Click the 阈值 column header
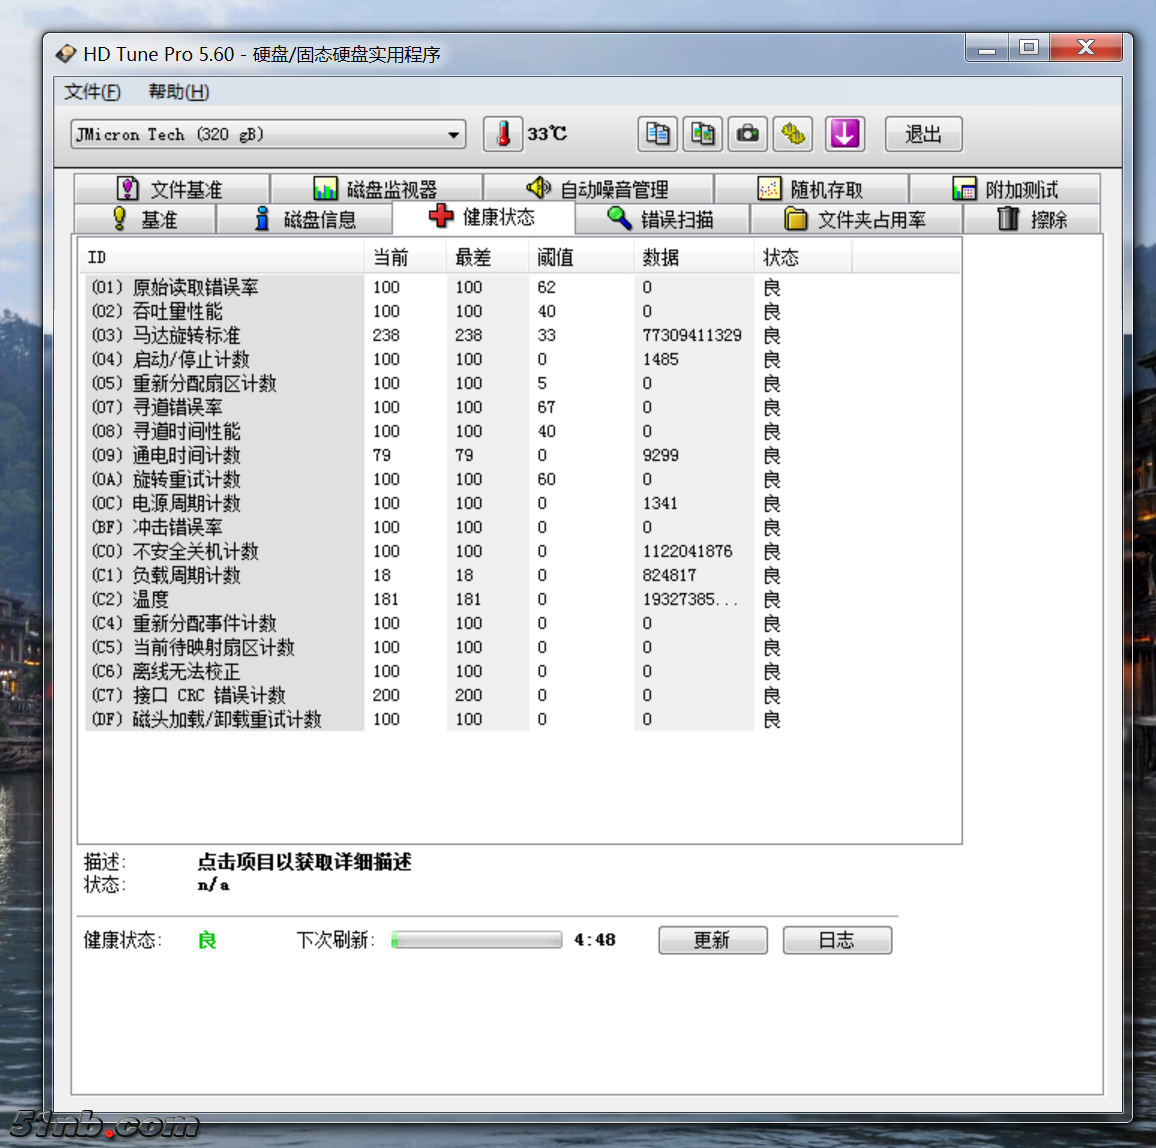This screenshot has height=1148, width=1156. pos(581,257)
